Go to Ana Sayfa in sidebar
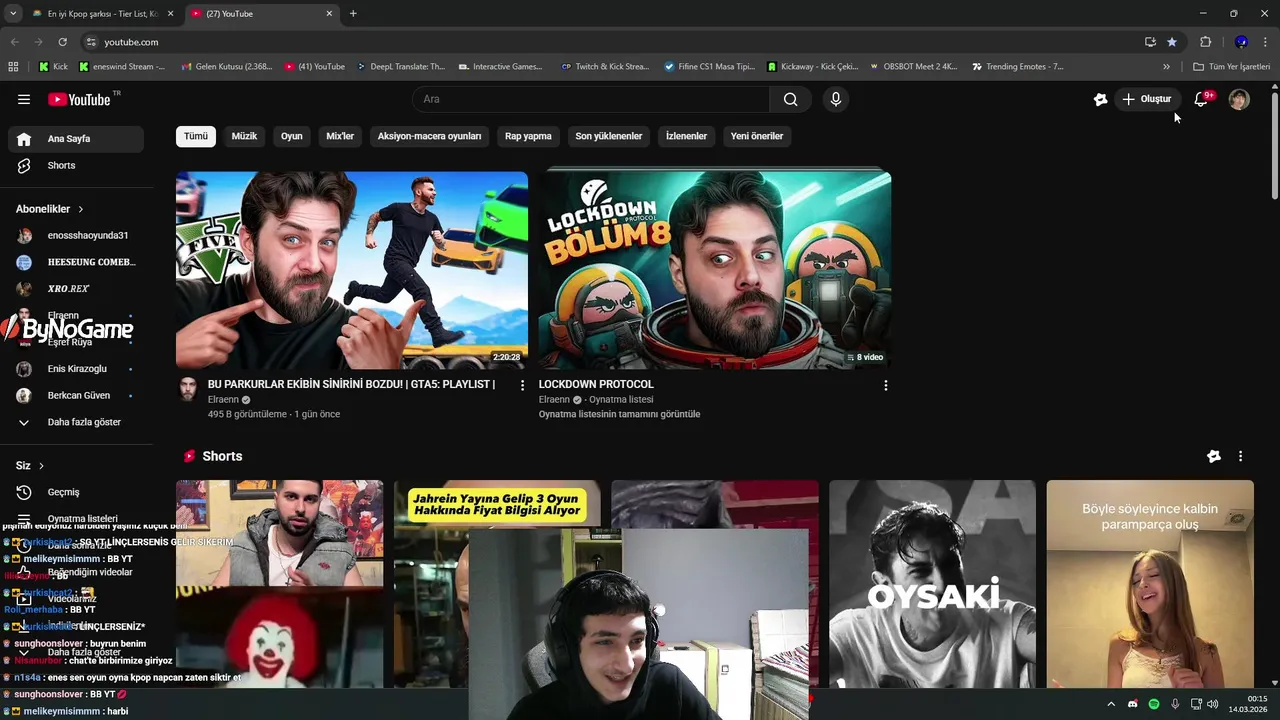The image size is (1280, 720). (76, 139)
